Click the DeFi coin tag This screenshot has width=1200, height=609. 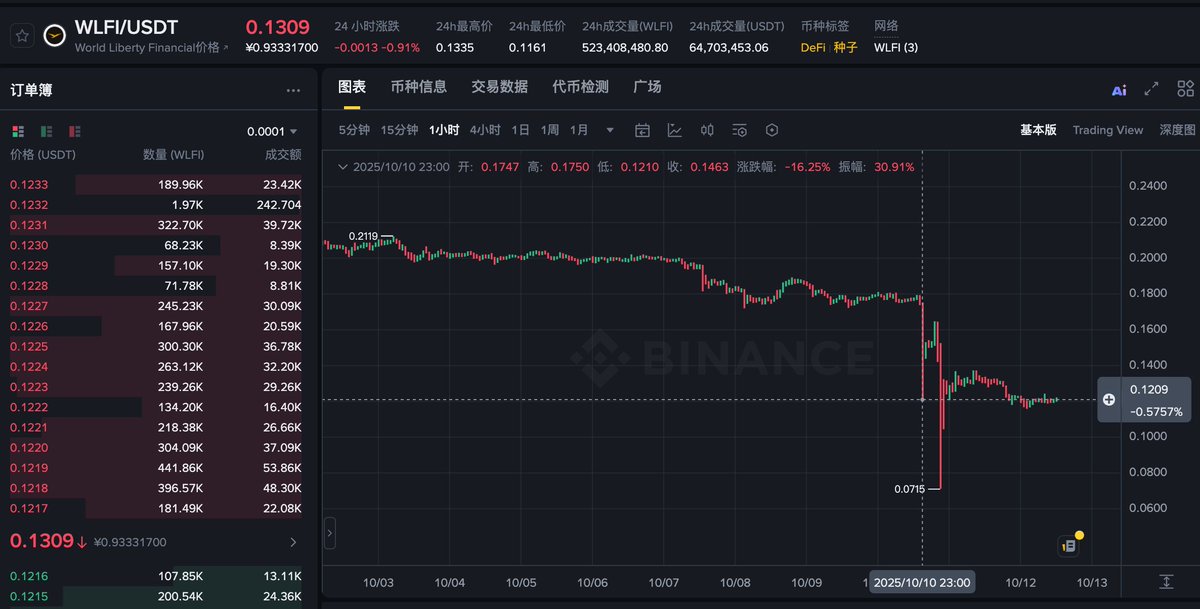tap(813, 47)
